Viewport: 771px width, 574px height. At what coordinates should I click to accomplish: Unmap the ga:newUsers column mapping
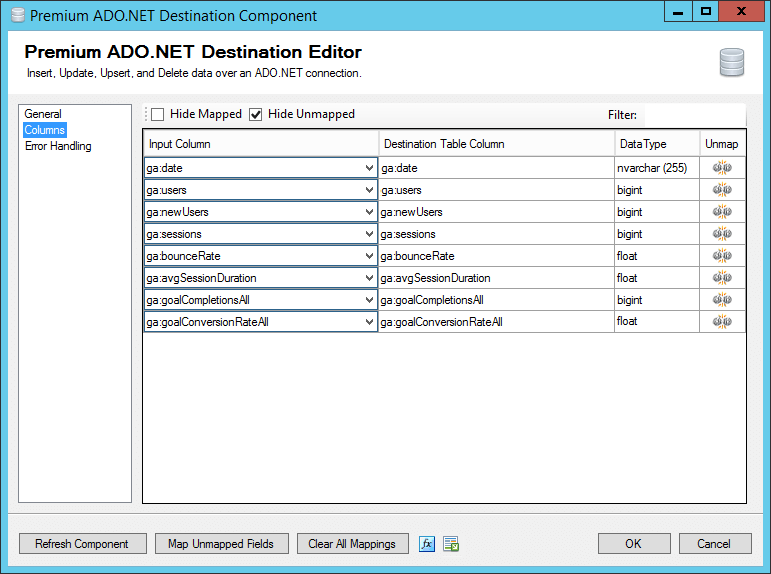722,212
